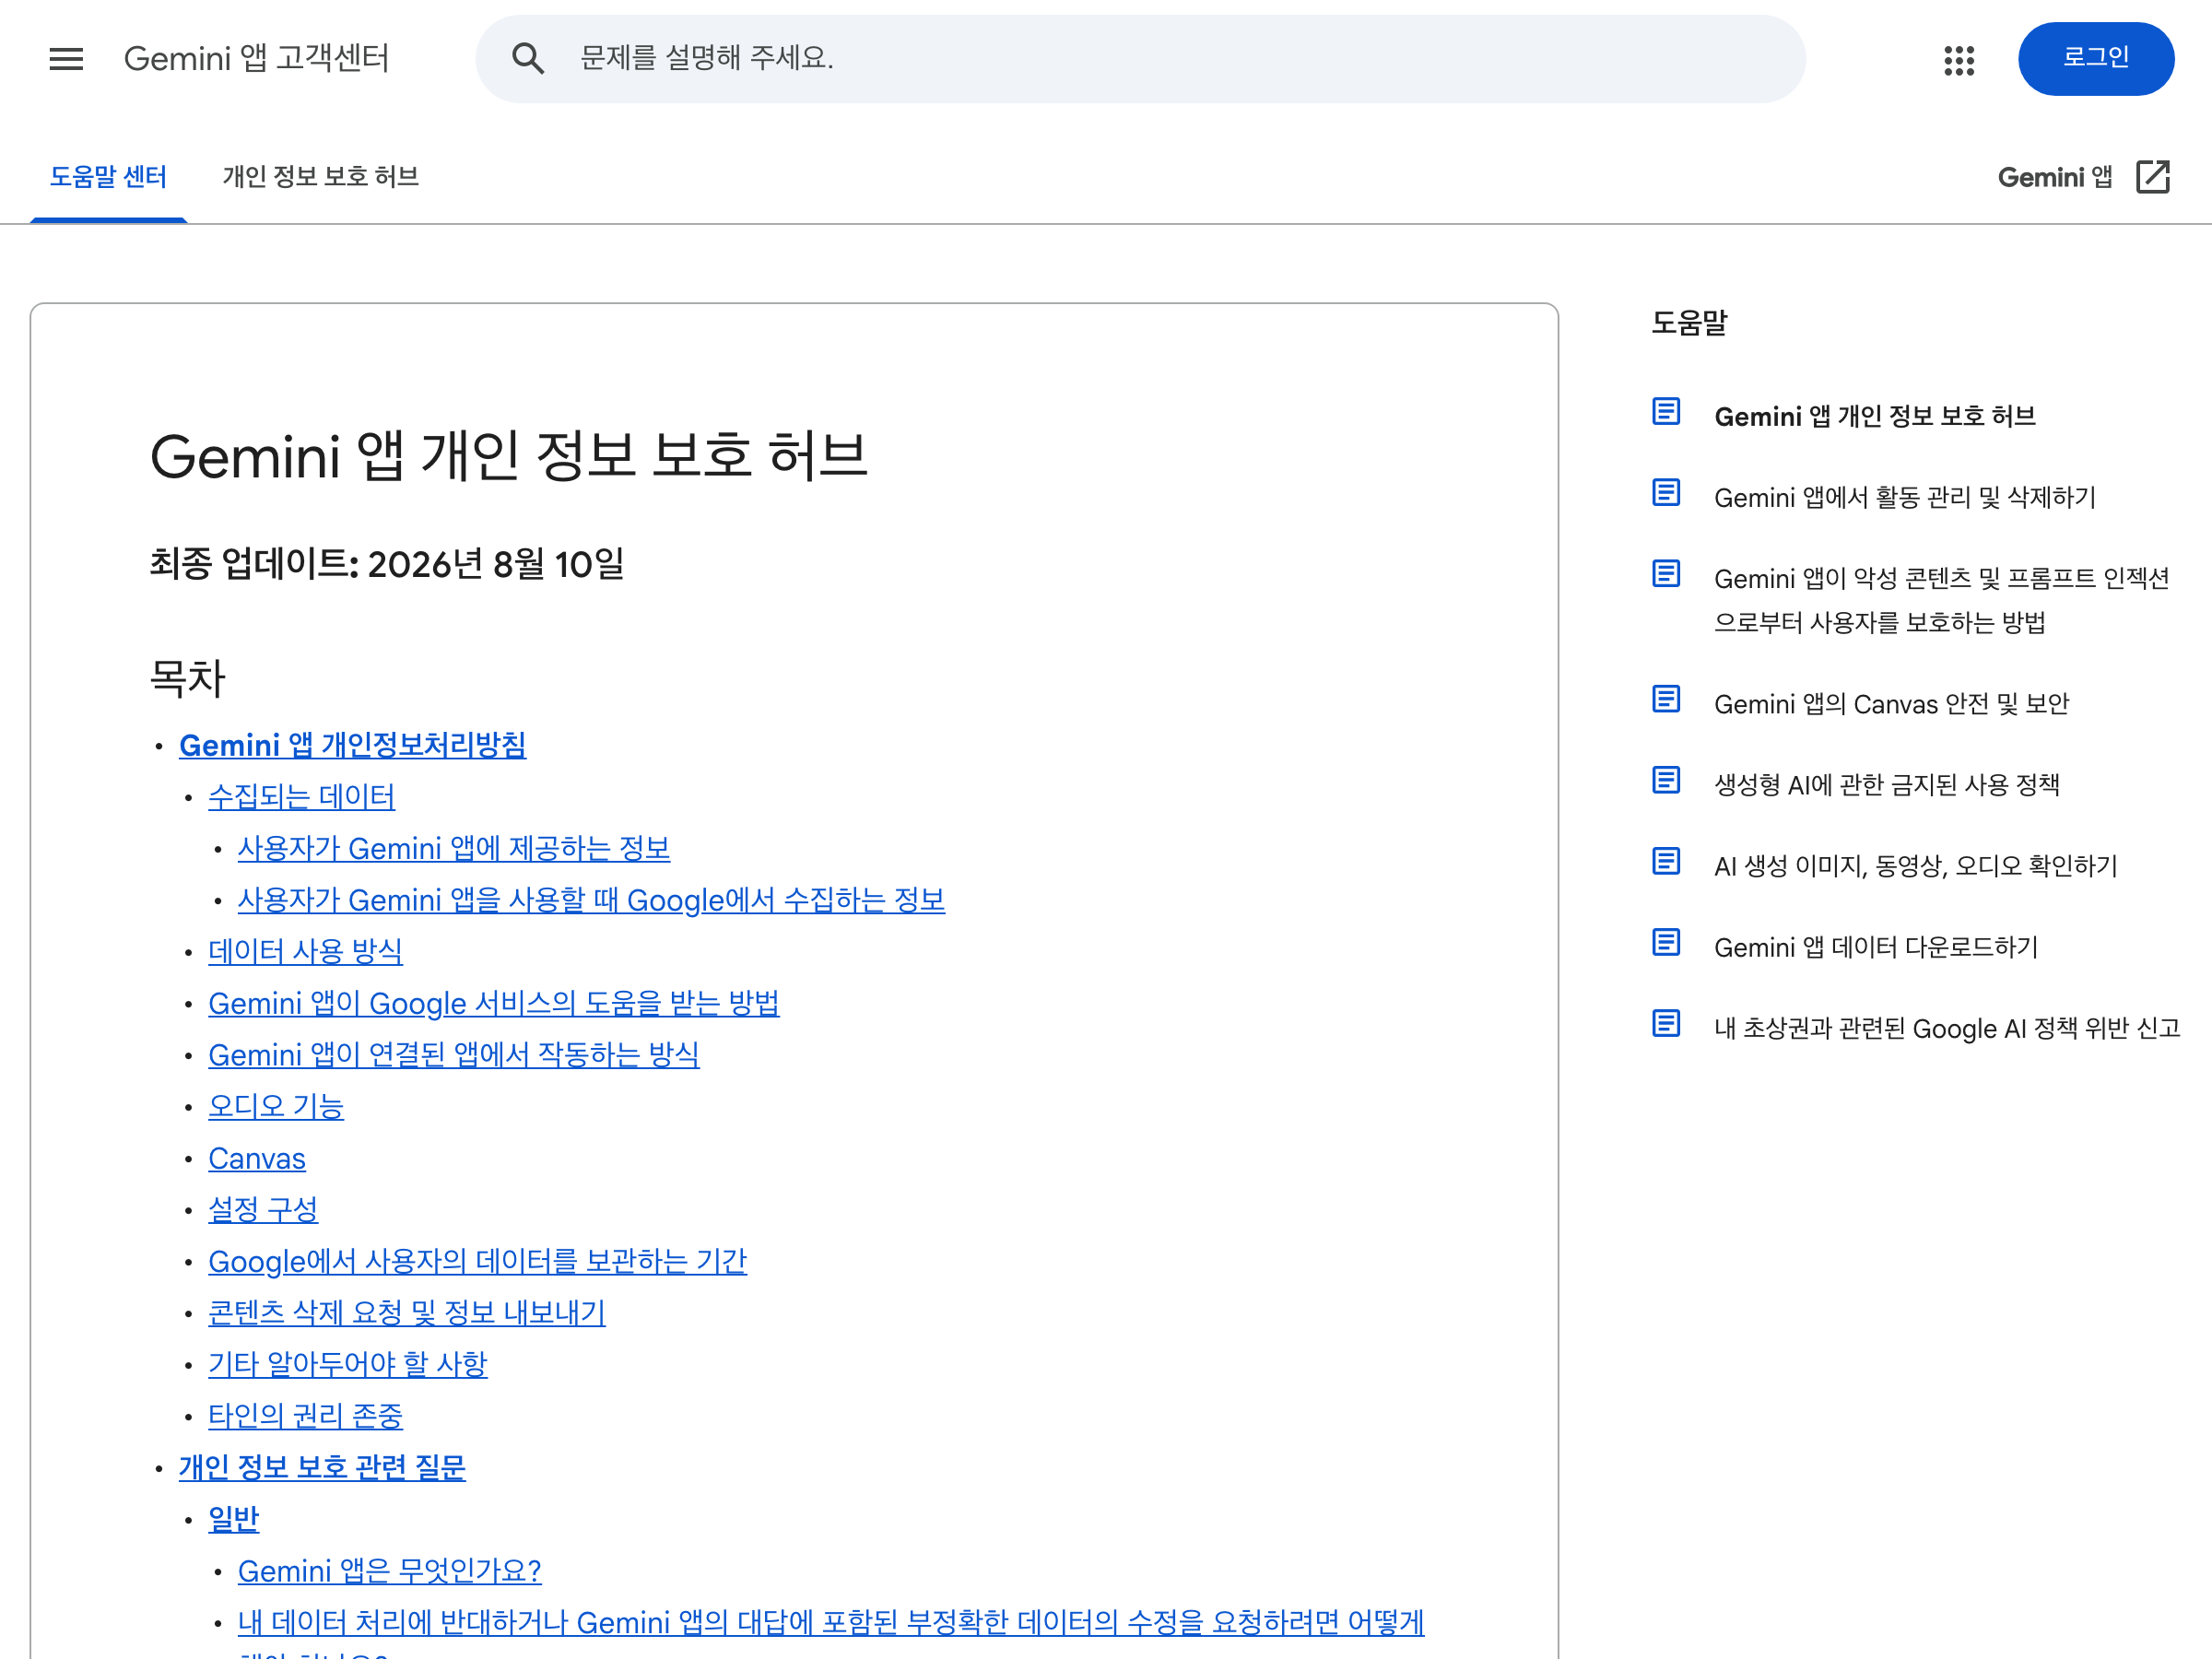Open sidebar article 내 초상권과 관련된 Google AI 정책 위반 신고

point(1946,1028)
